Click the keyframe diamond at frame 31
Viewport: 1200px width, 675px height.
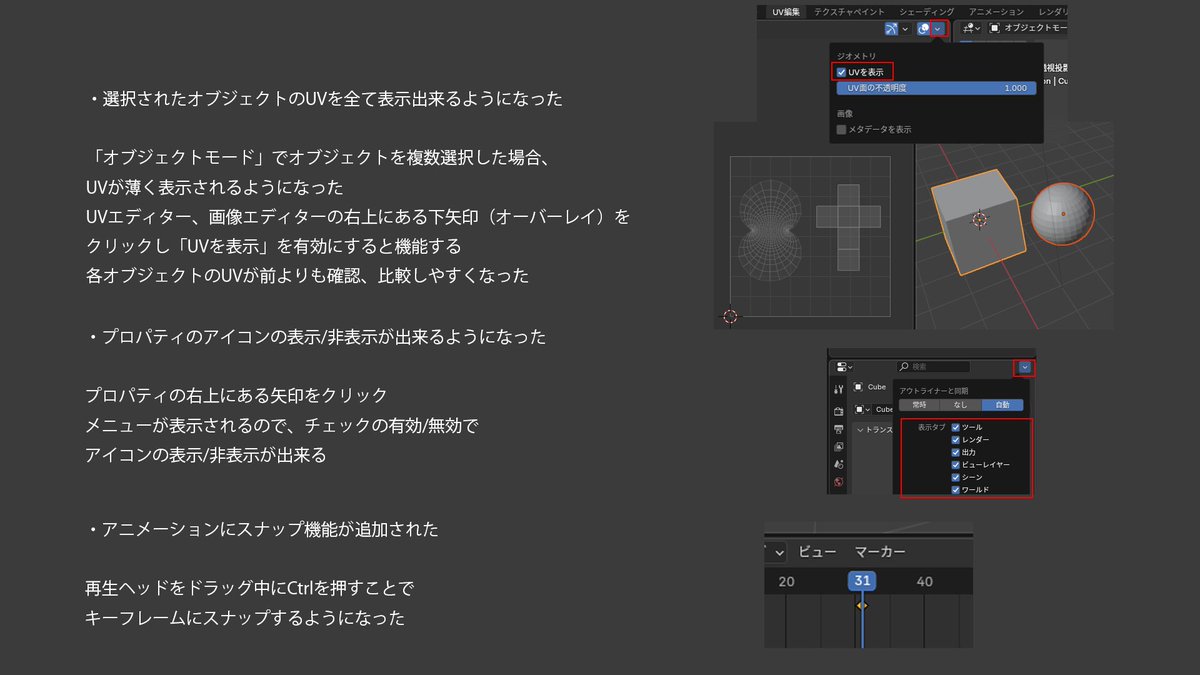click(x=862, y=605)
